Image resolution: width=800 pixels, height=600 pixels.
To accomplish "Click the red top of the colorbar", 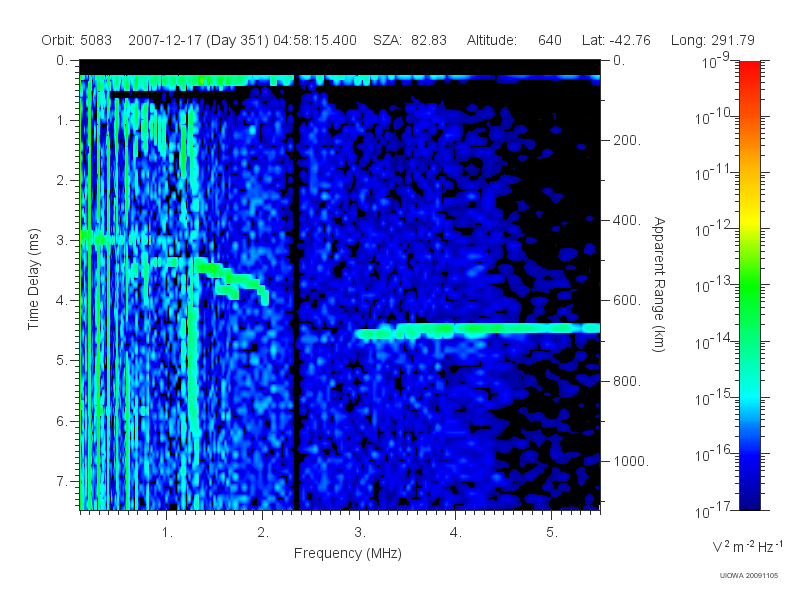I will click(750, 69).
